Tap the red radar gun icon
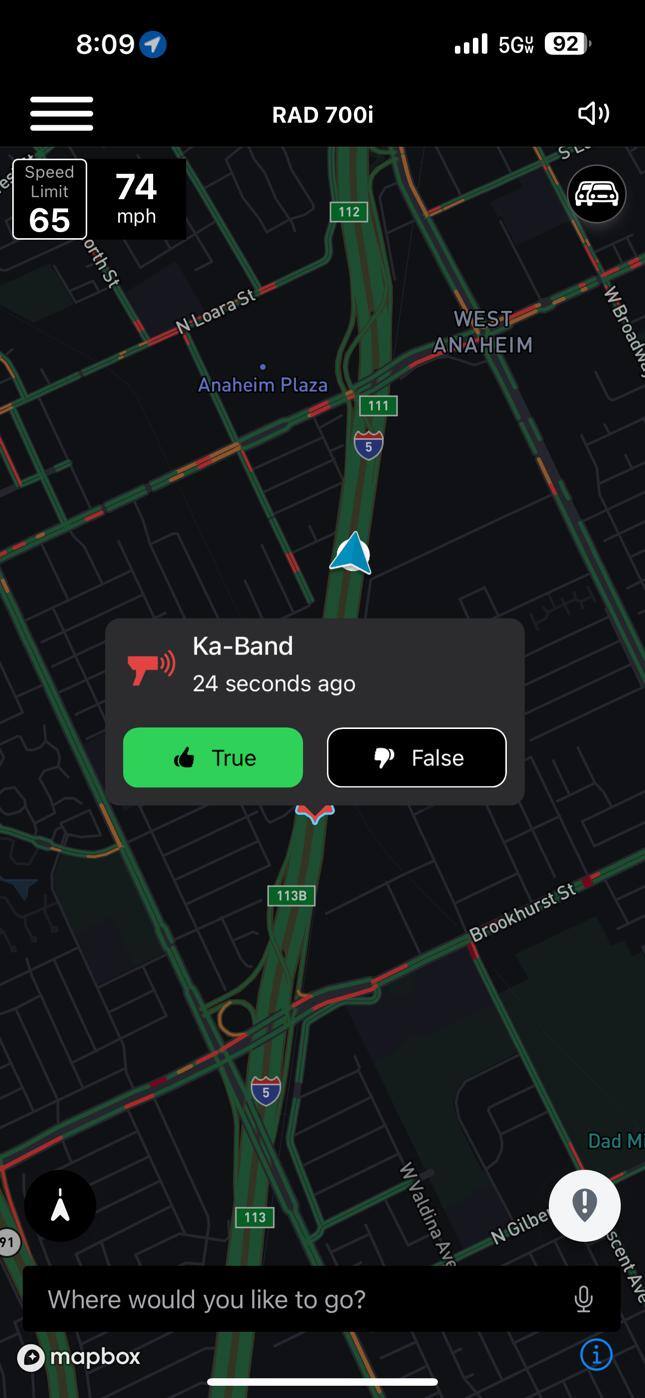 point(151,666)
